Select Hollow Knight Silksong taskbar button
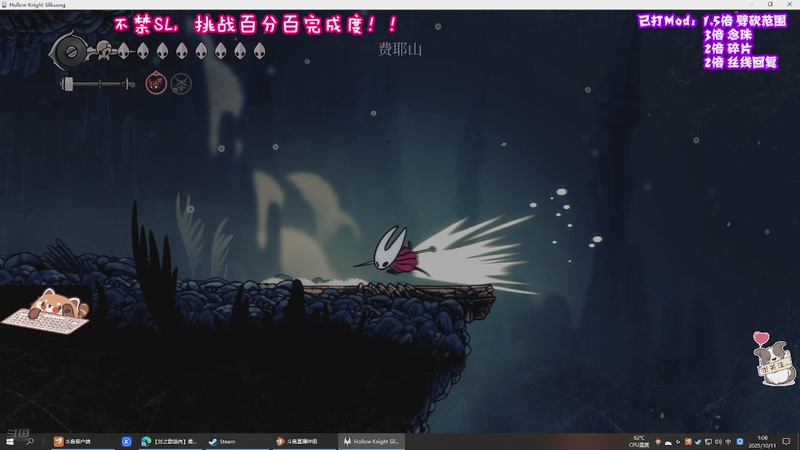The image size is (800, 450). point(371,441)
